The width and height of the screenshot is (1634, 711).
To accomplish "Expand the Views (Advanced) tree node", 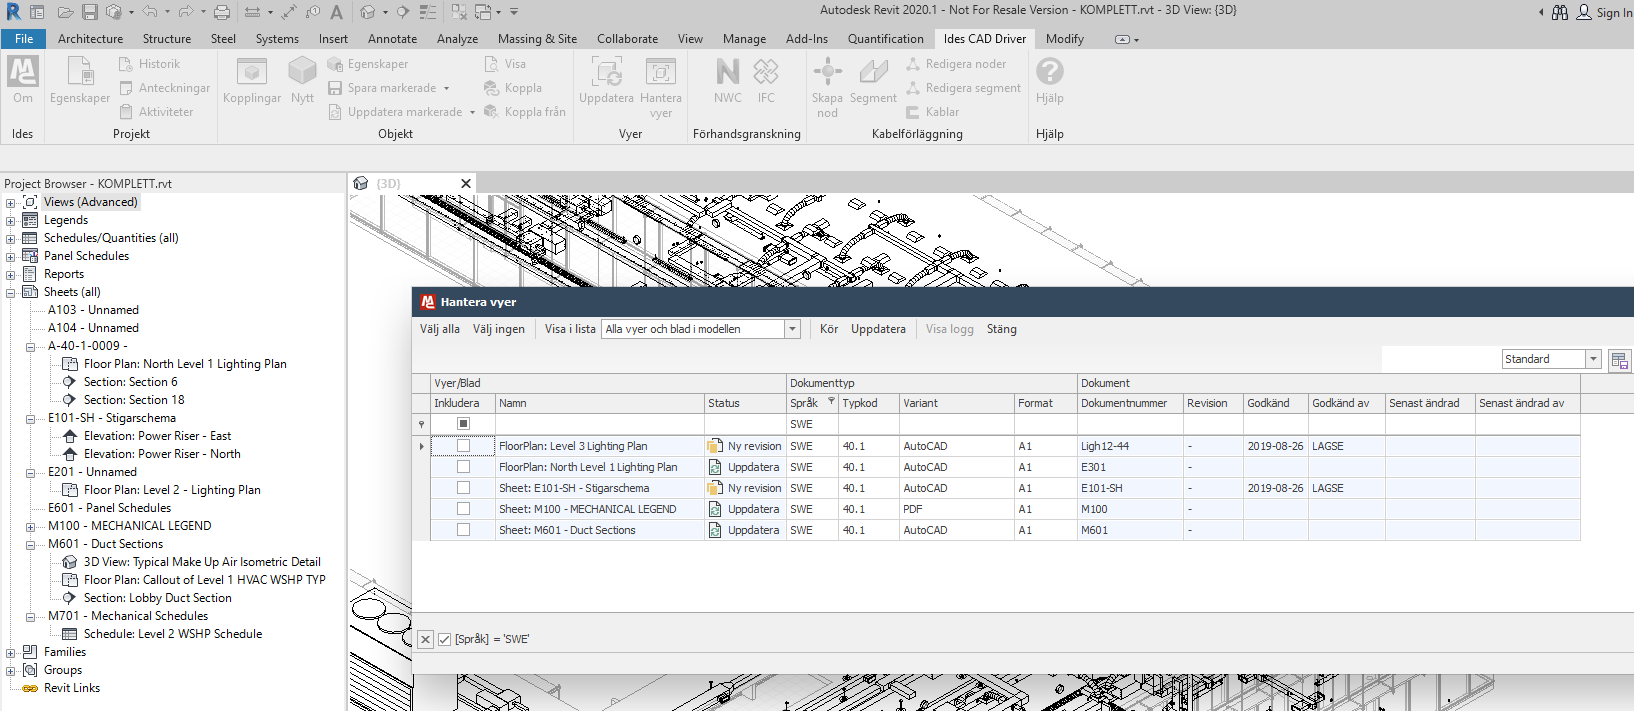I will click(x=11, y=202).
